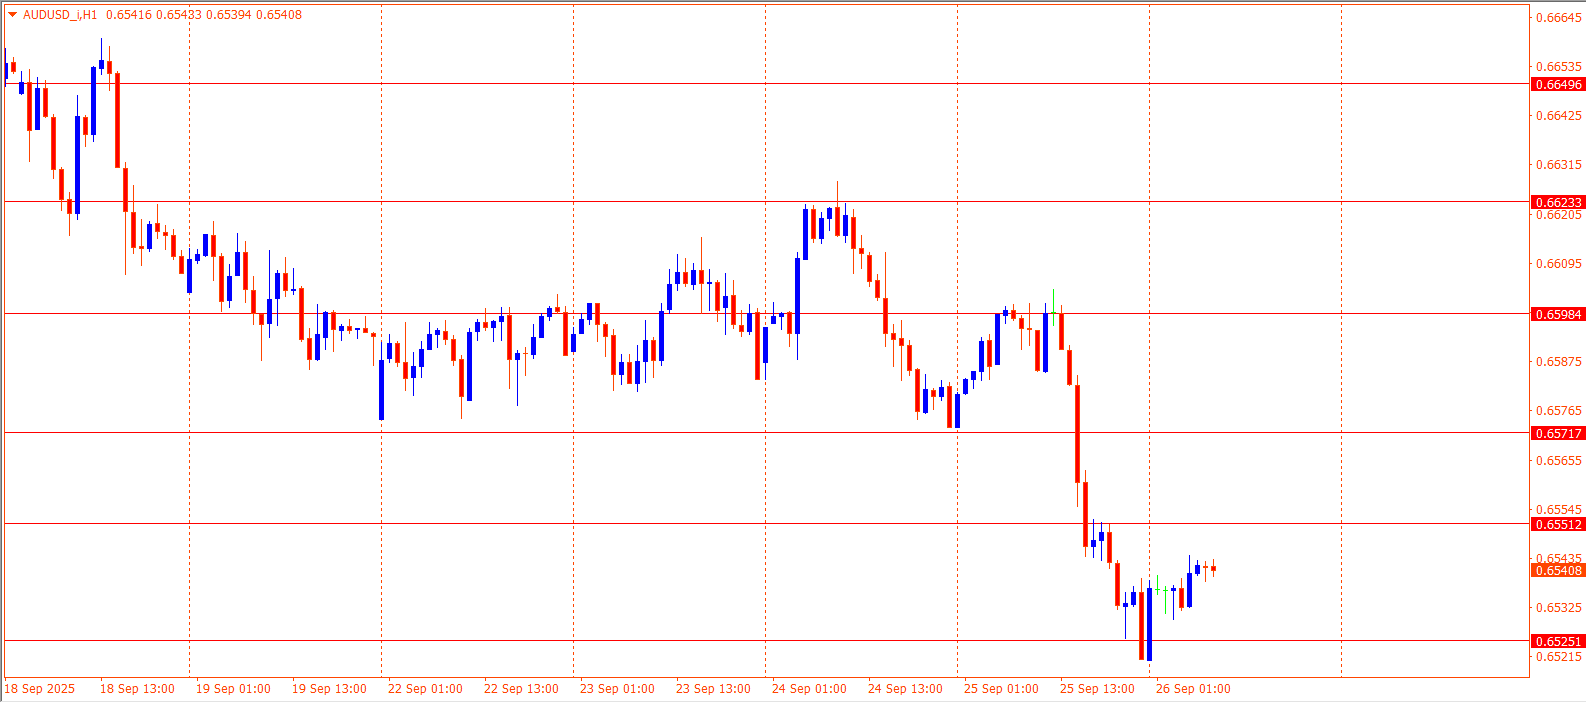Click the 0.66095 price scale value

point(1558,264)
